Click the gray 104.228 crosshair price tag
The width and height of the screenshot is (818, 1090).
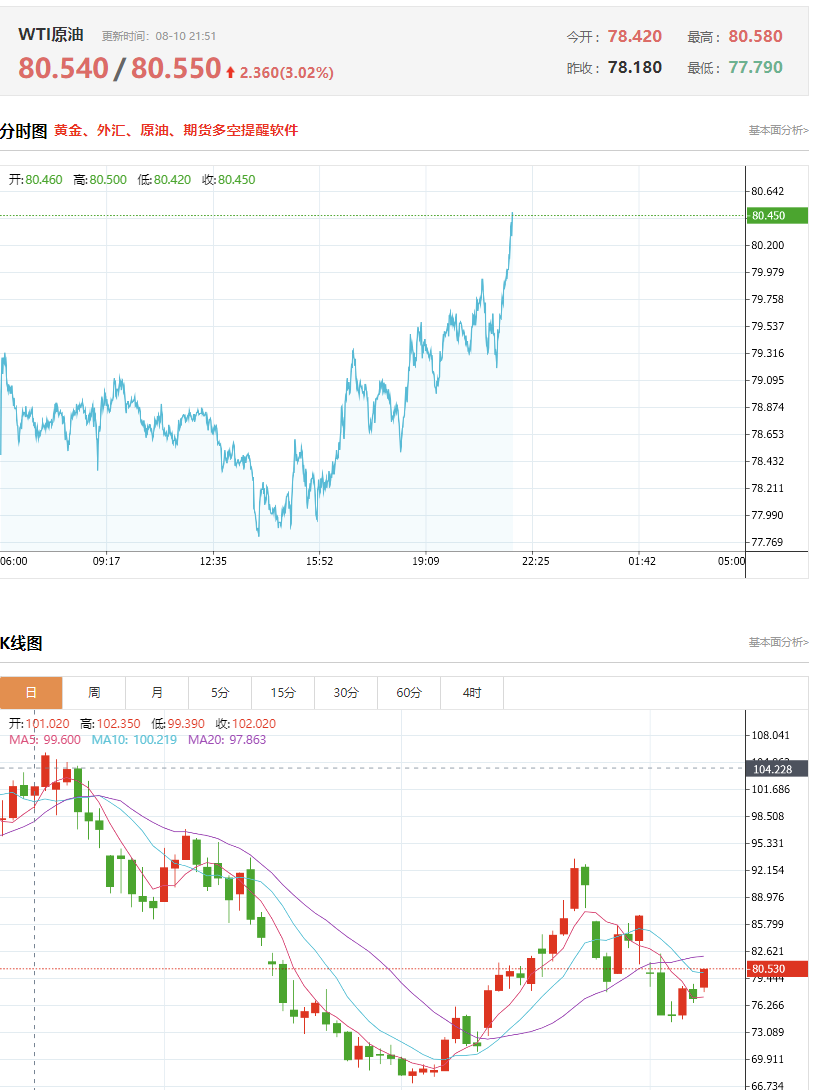coord(777,769)
